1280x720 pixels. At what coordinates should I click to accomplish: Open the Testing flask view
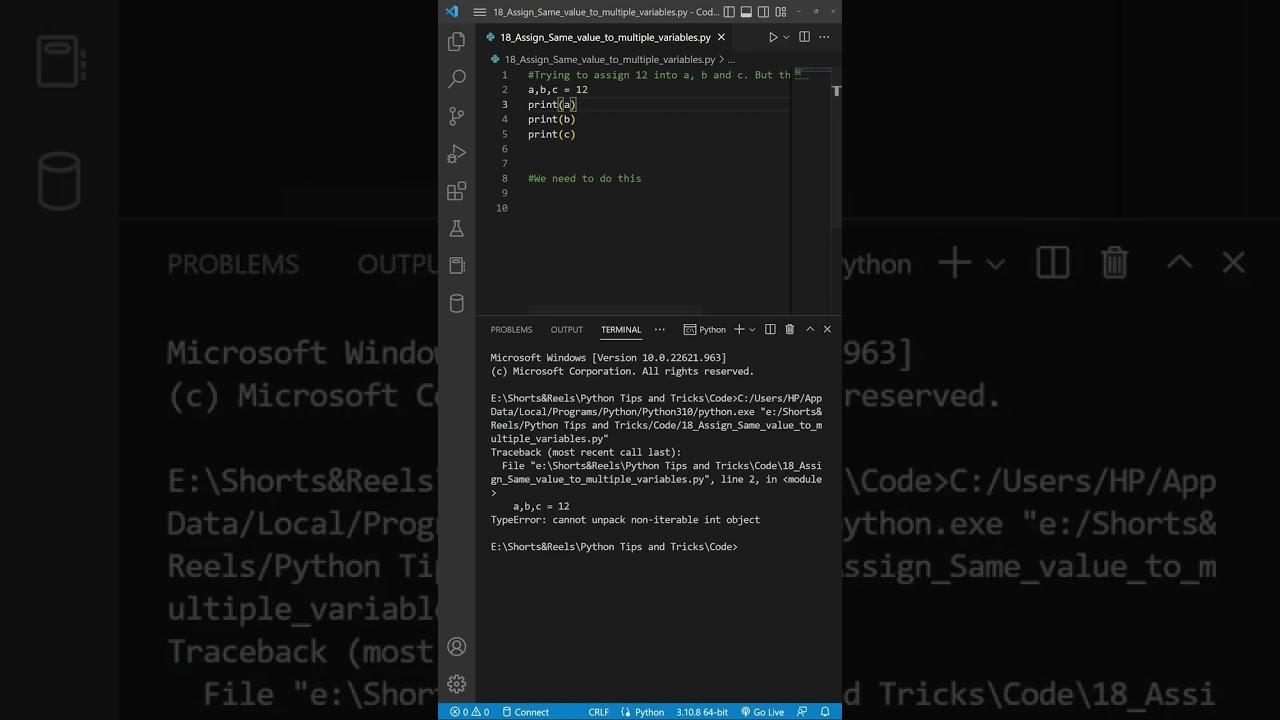[x=457, y=229]
